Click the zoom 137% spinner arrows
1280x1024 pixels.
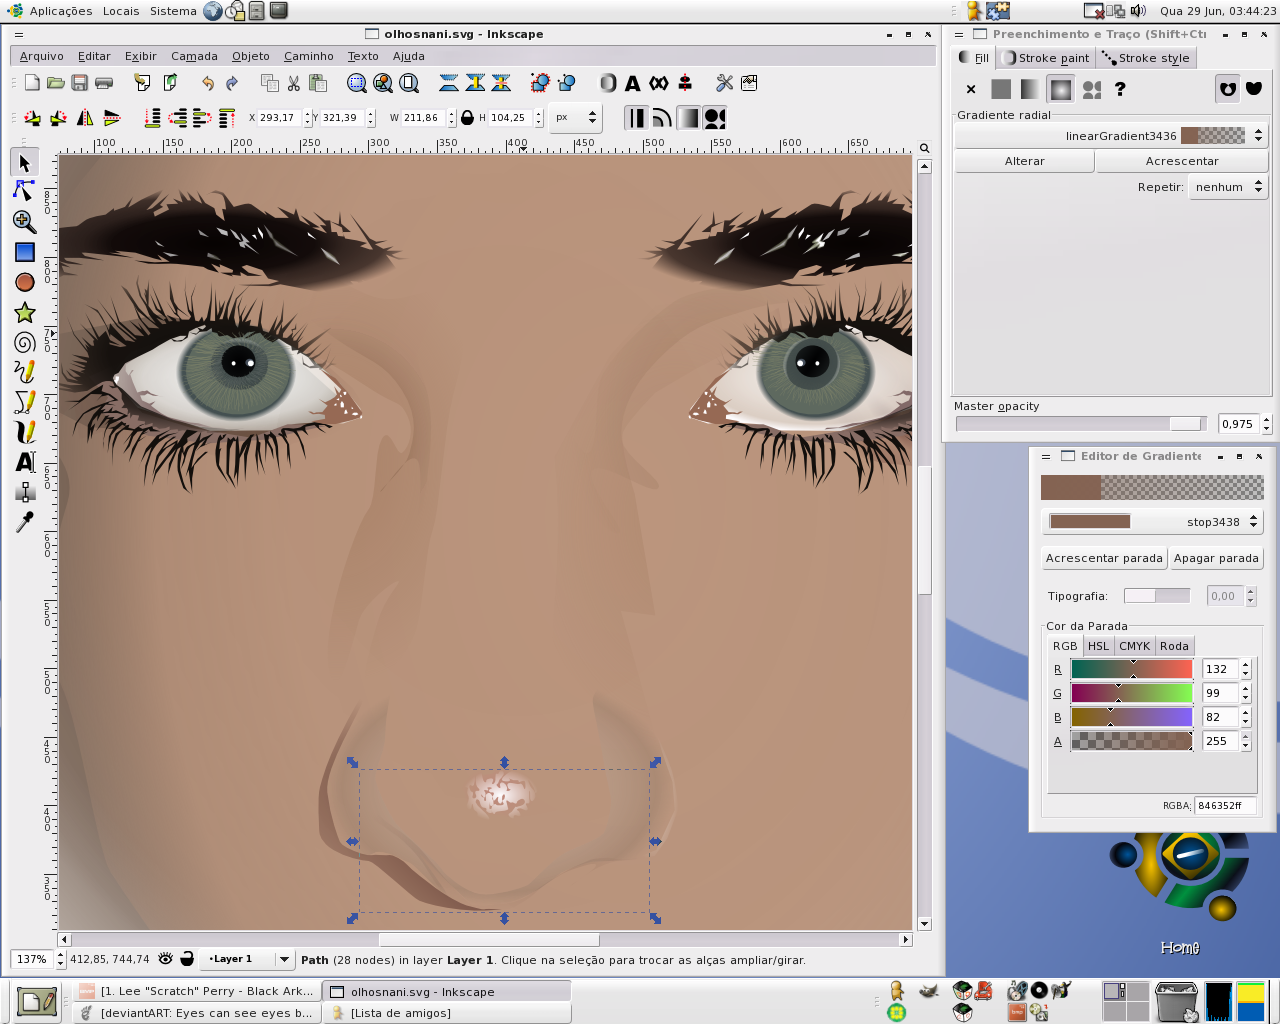[x=60, y=959]
